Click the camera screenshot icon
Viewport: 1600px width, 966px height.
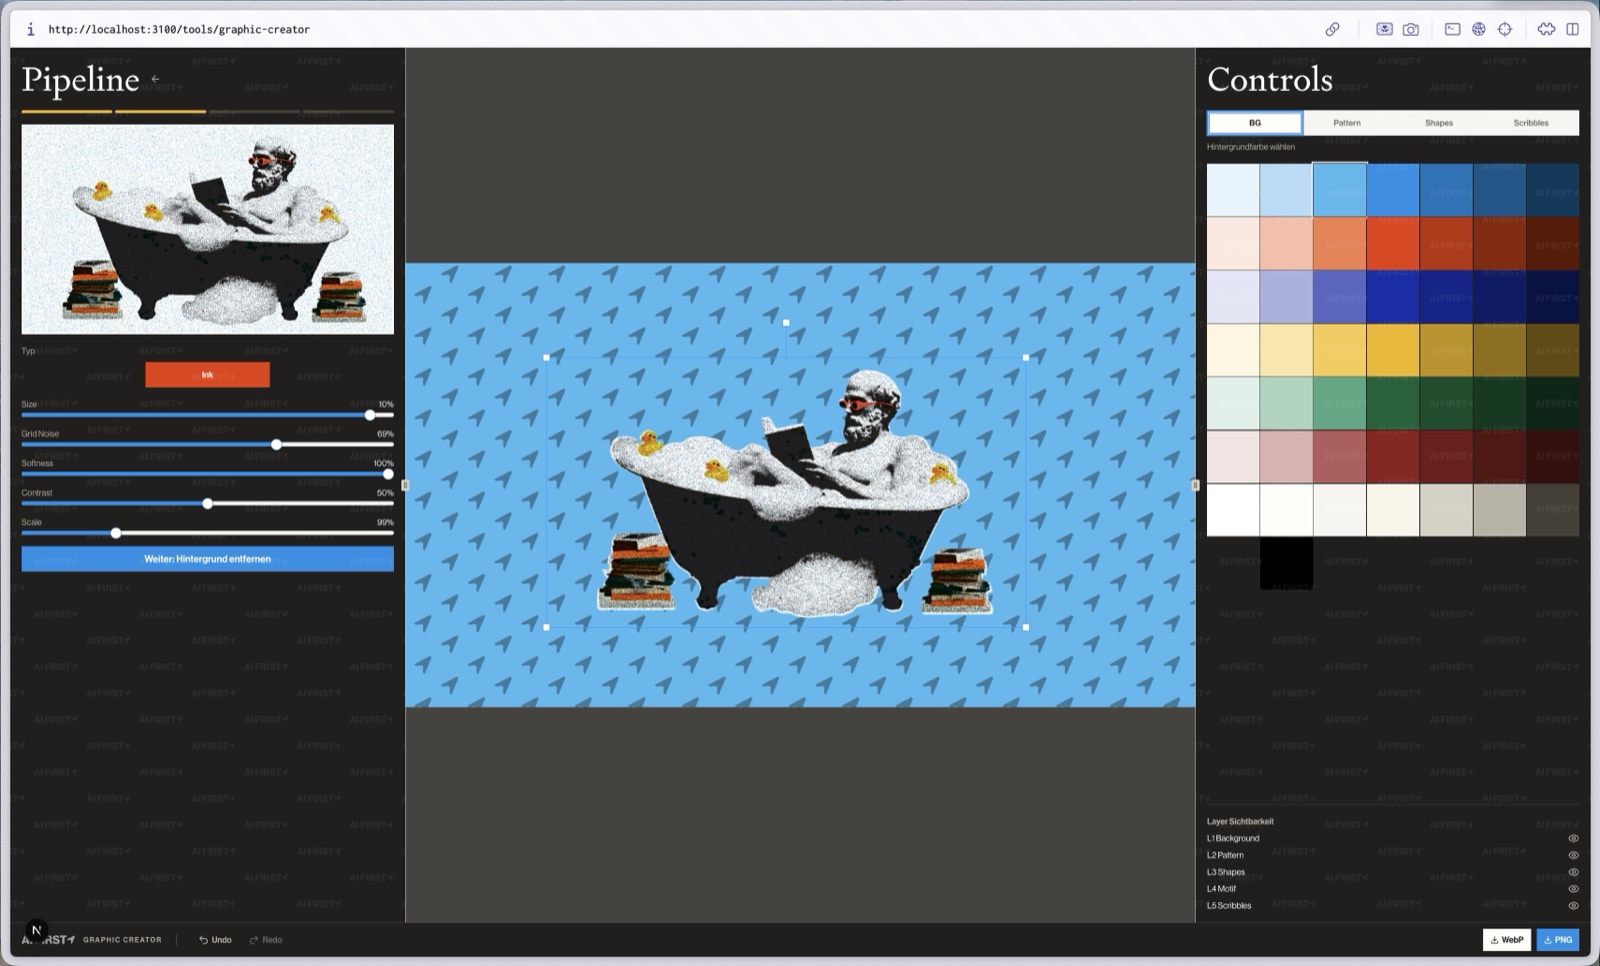[x=1411, y=29]
